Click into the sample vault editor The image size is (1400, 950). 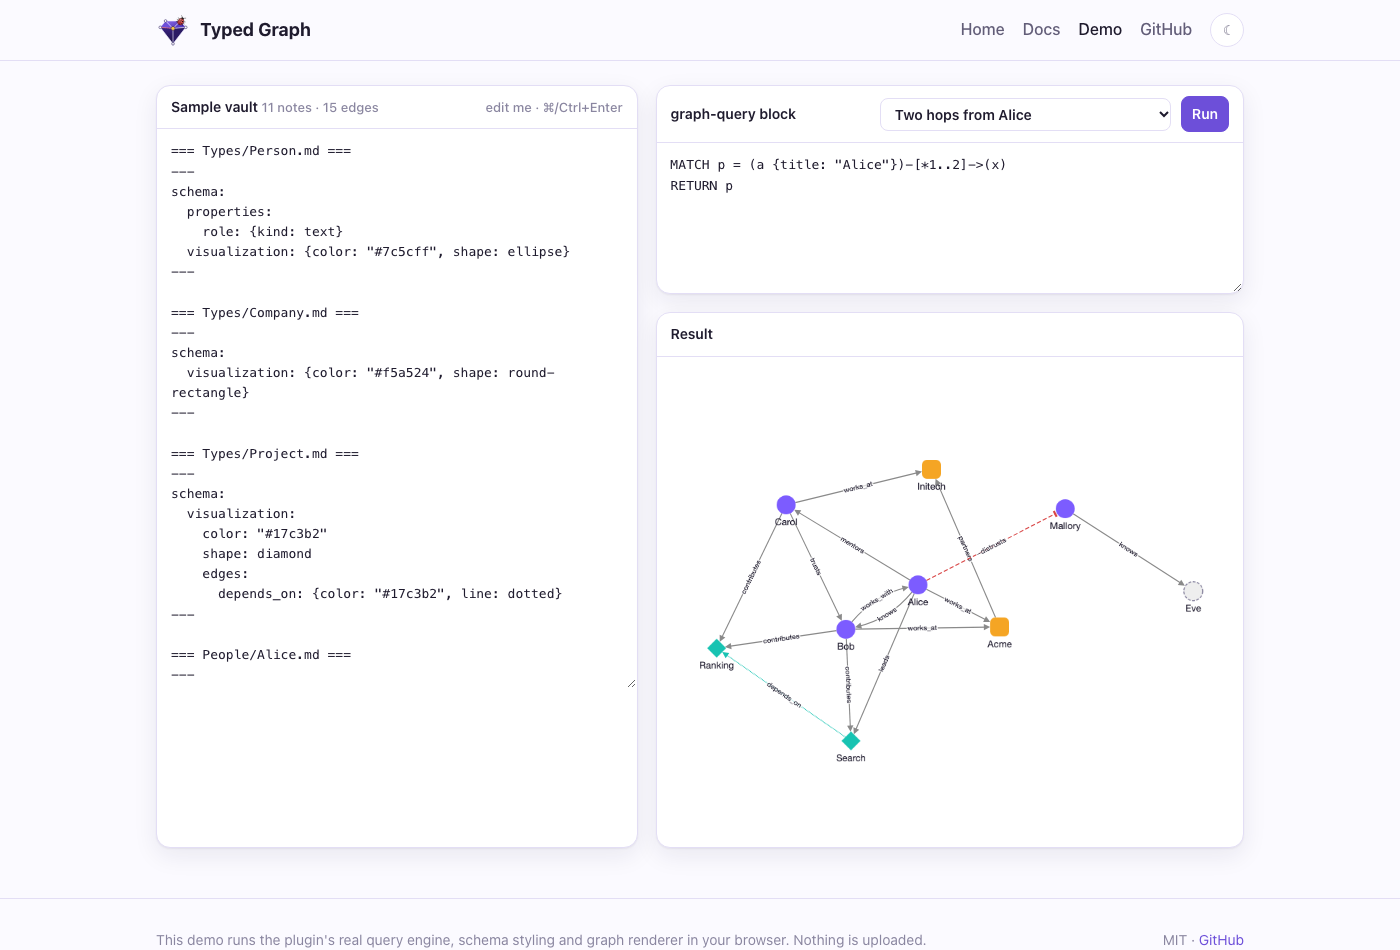pyautogui.click(x=397, y=408)
